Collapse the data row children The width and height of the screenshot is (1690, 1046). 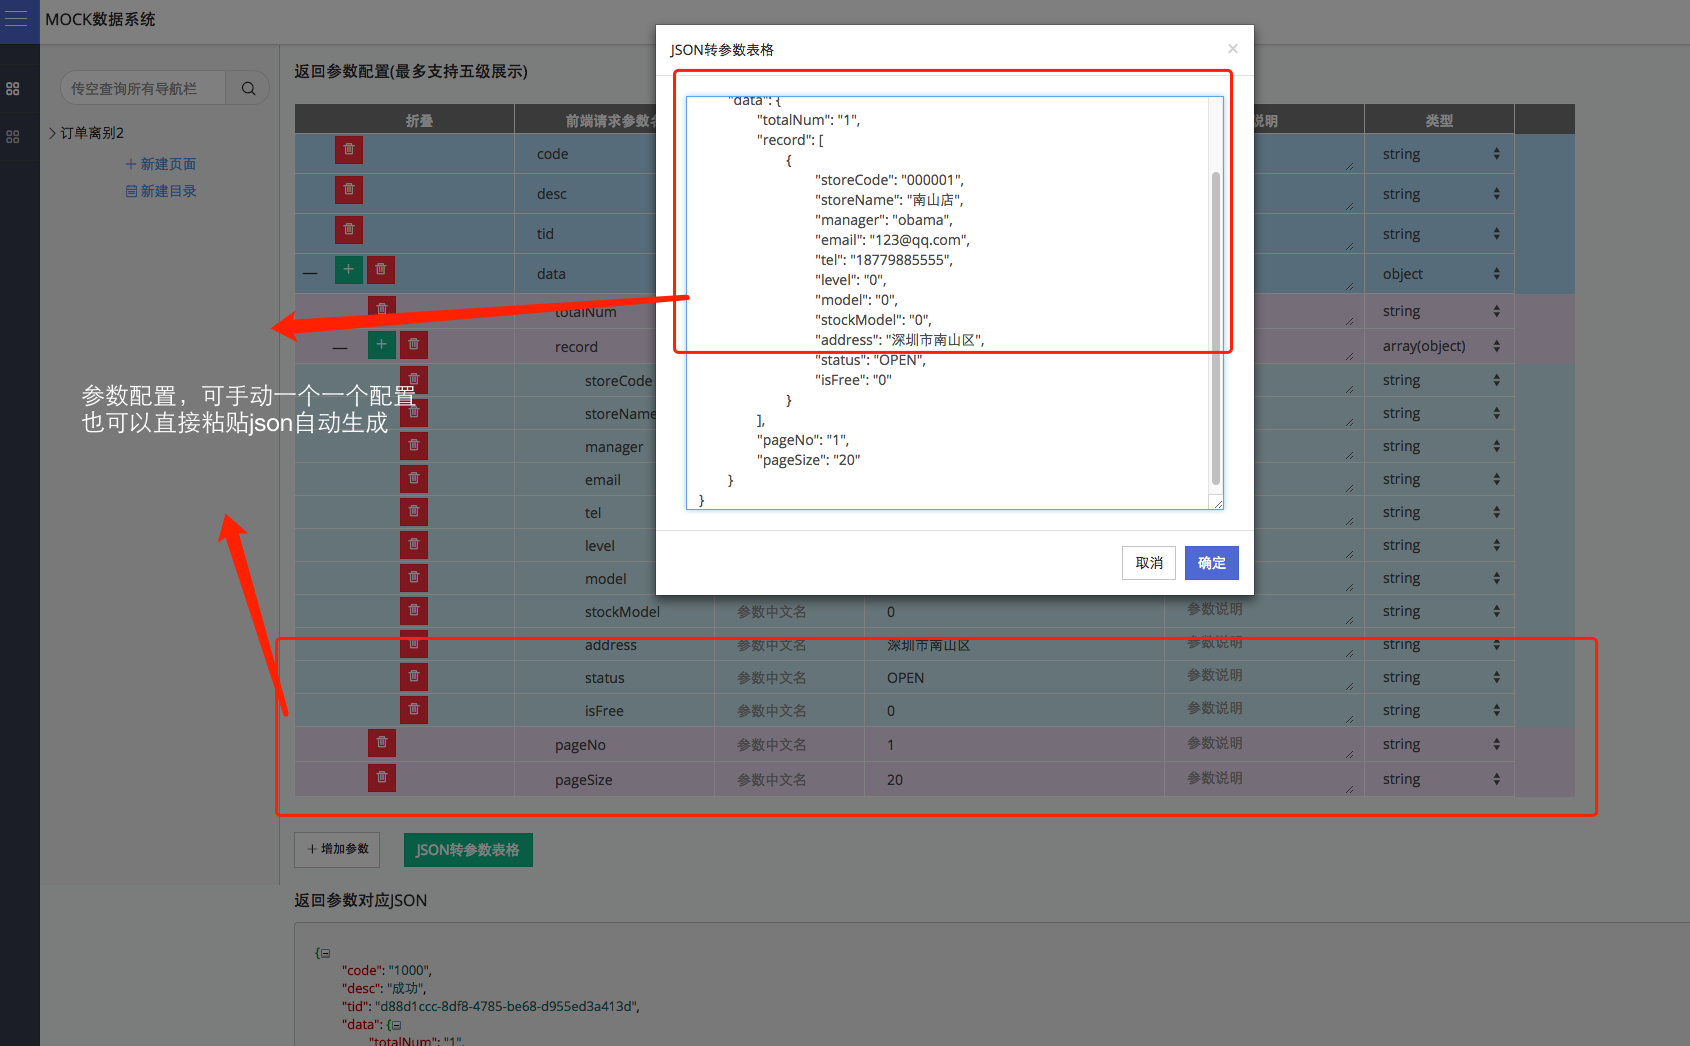pyautogui.click(x=310, y=272)
